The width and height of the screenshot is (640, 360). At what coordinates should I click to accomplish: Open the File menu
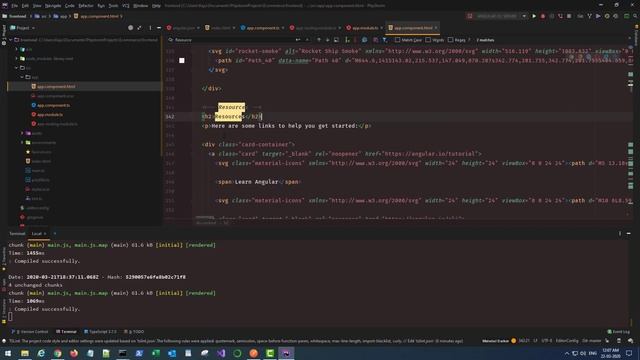[x=15, y=6]
